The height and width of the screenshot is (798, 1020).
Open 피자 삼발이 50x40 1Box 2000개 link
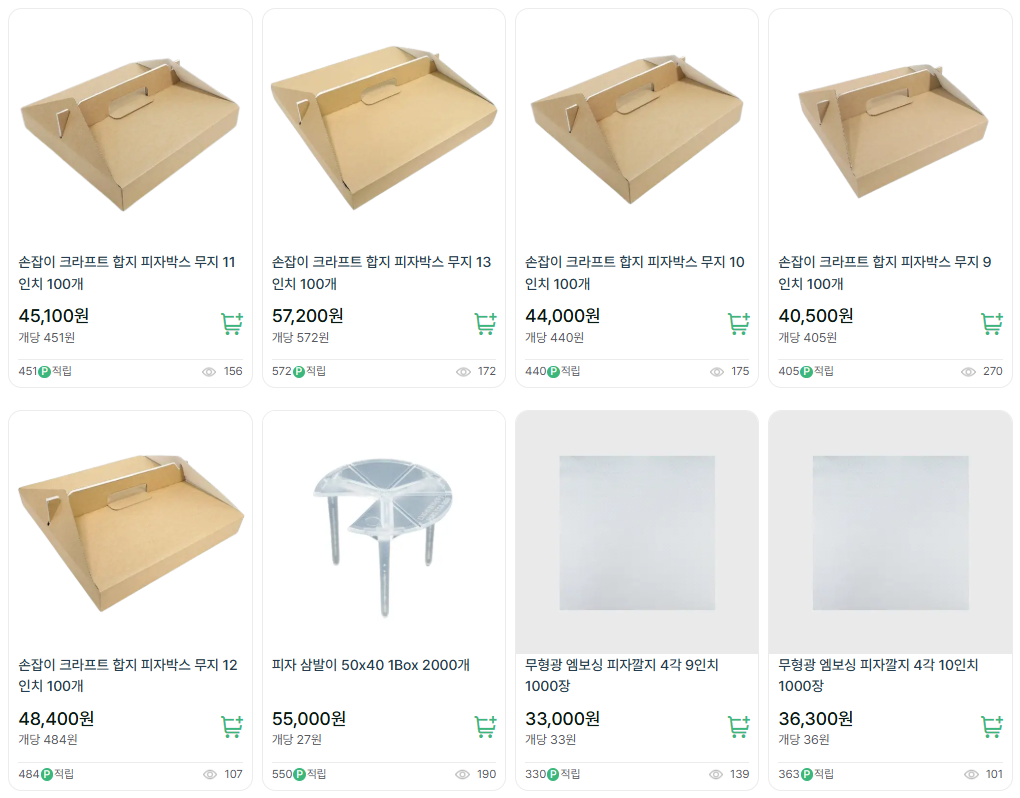371,666
